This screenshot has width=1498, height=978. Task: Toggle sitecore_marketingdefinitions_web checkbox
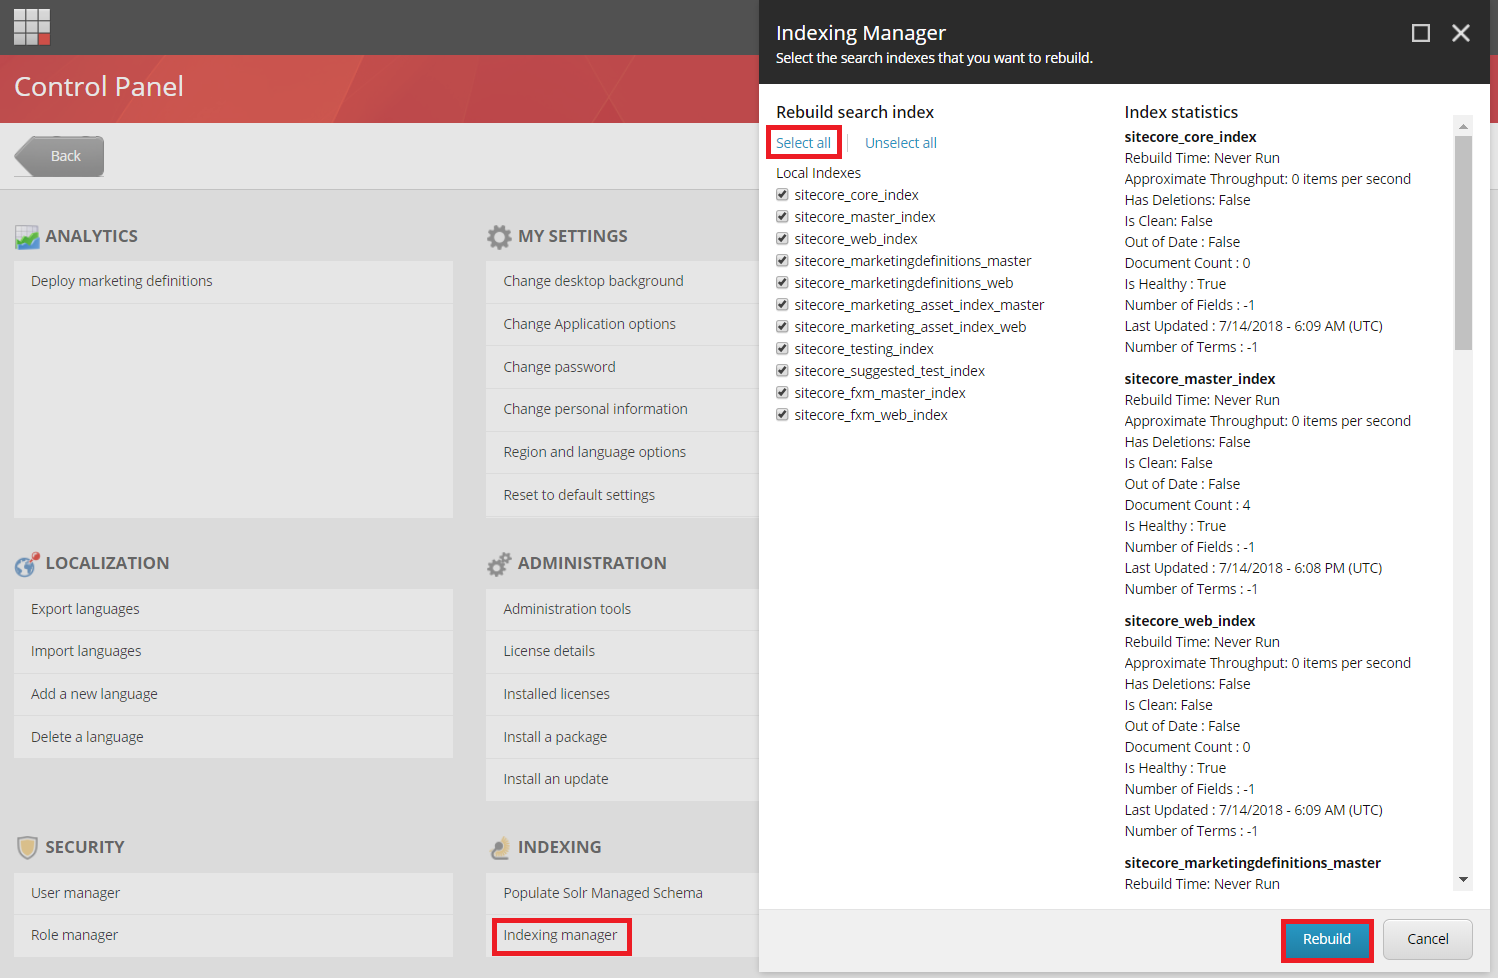coord(782,283)
